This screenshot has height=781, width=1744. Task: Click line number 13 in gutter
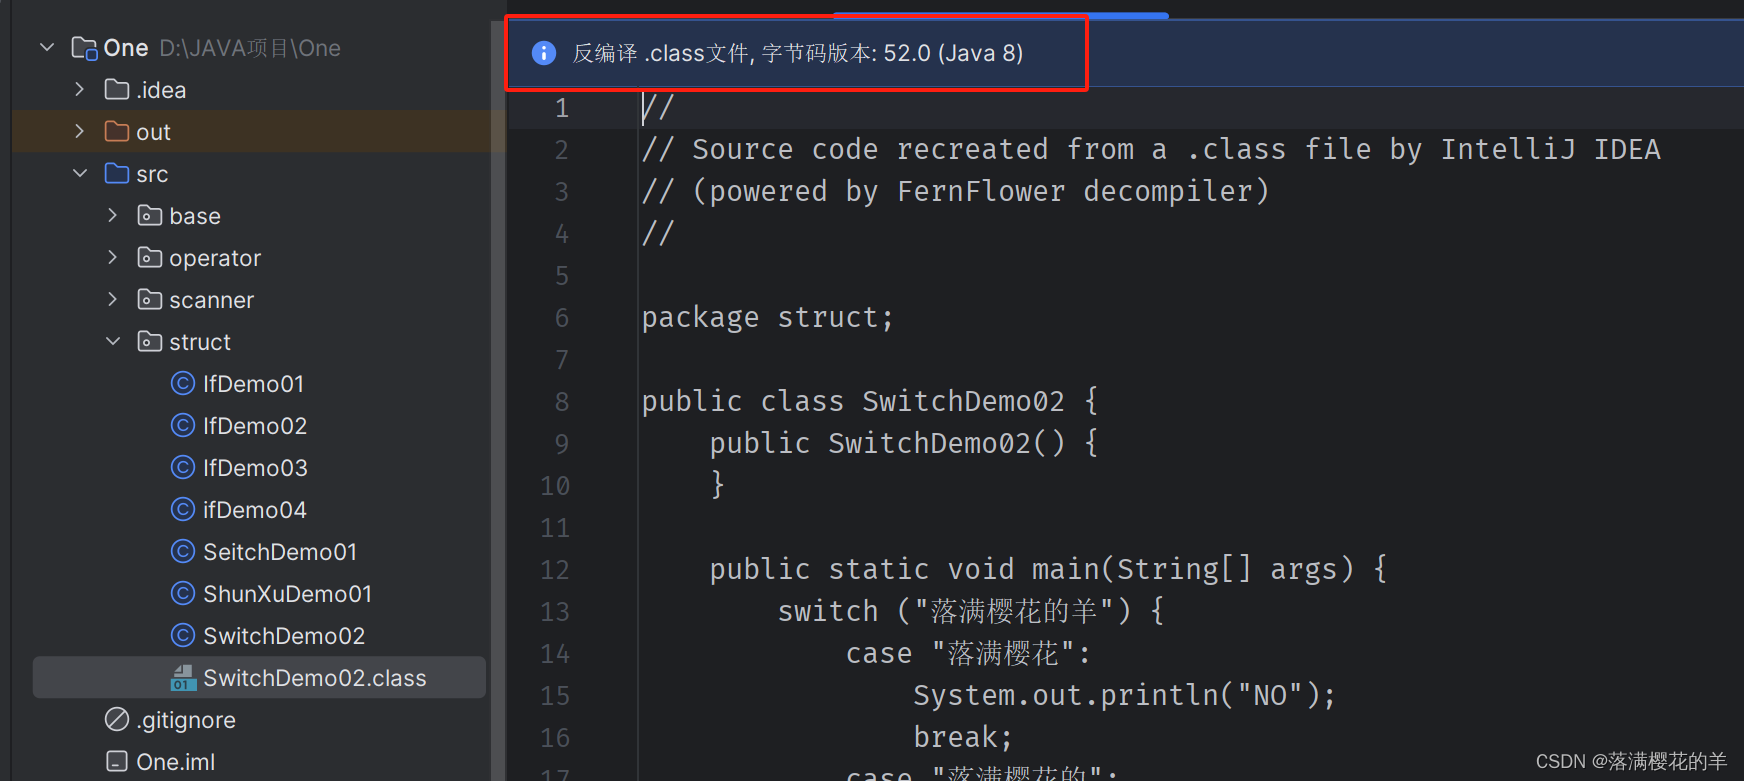coord(555,612)
